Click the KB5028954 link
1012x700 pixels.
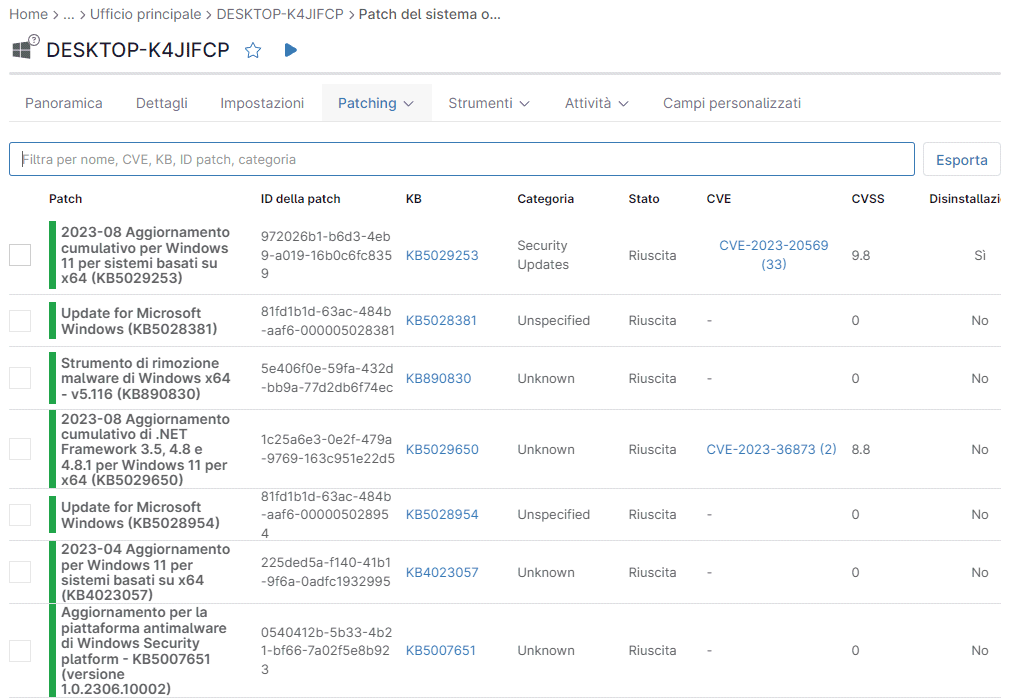pyautogui.click(x=442, y=515)
